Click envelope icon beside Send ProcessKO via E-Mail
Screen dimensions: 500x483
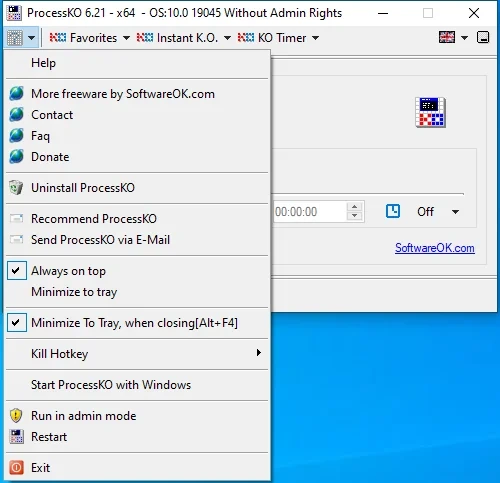pyautogui.click(x=16, y=239)
